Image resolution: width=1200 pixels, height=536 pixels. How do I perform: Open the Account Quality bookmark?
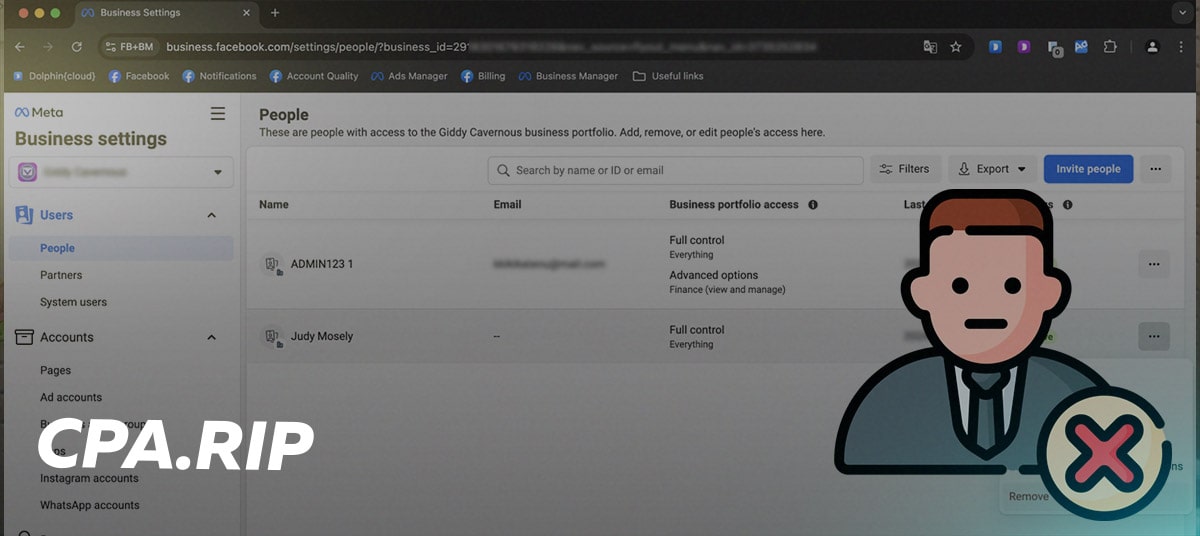(x=314, y=76)
